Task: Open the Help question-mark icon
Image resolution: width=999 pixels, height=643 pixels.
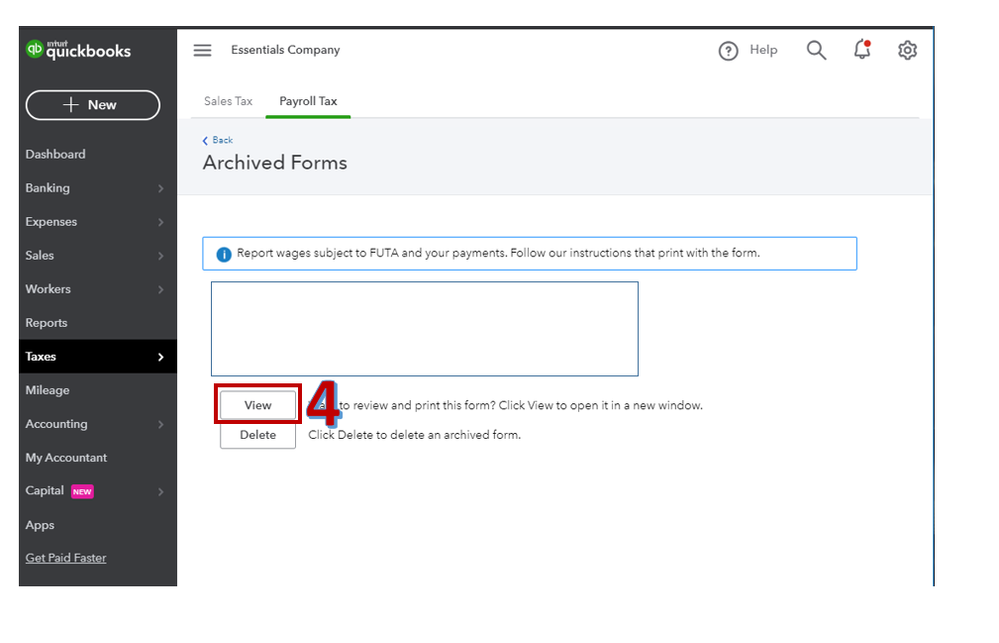Action: point(728,50)
